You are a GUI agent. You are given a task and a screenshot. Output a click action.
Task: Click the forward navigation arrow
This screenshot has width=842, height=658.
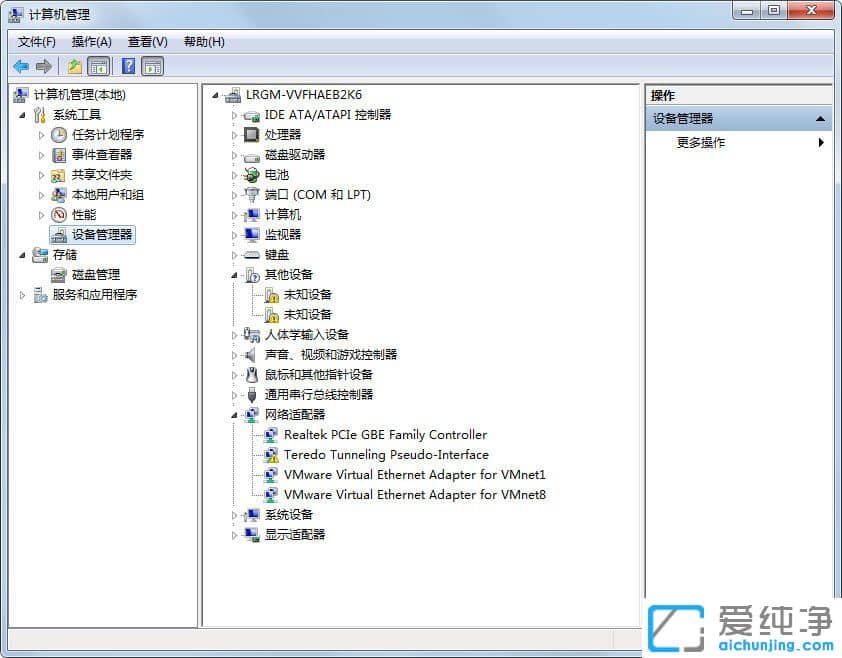[42, 66]
